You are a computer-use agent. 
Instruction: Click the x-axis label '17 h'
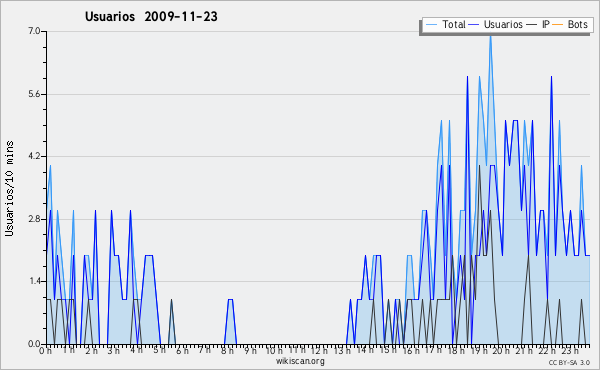[433, 350]
